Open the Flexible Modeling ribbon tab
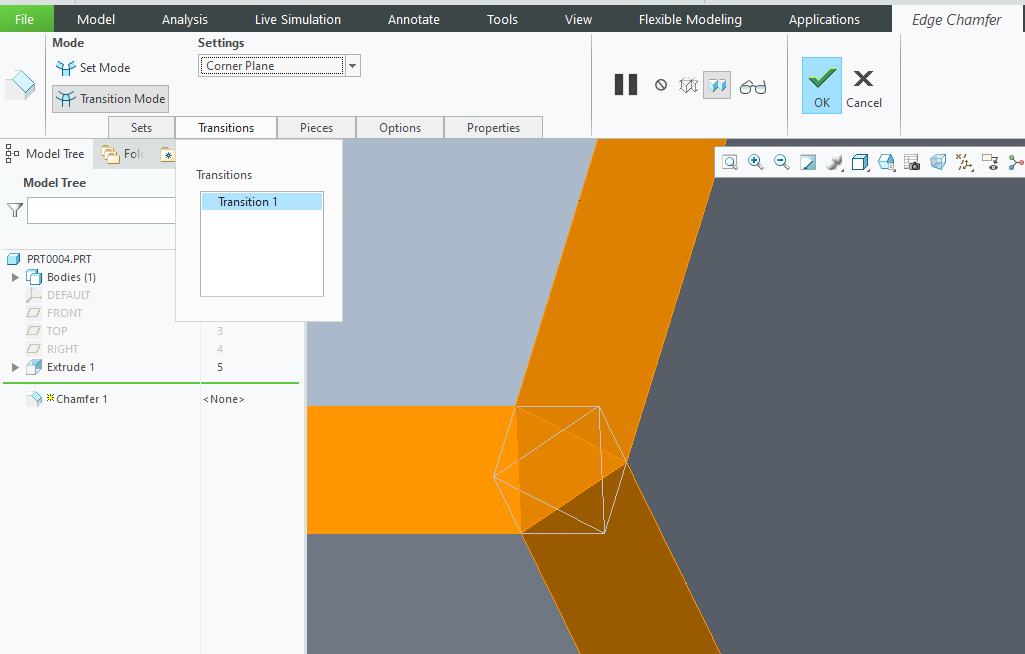The height and width of the screenshot is (654, 1025). (690, 18)
